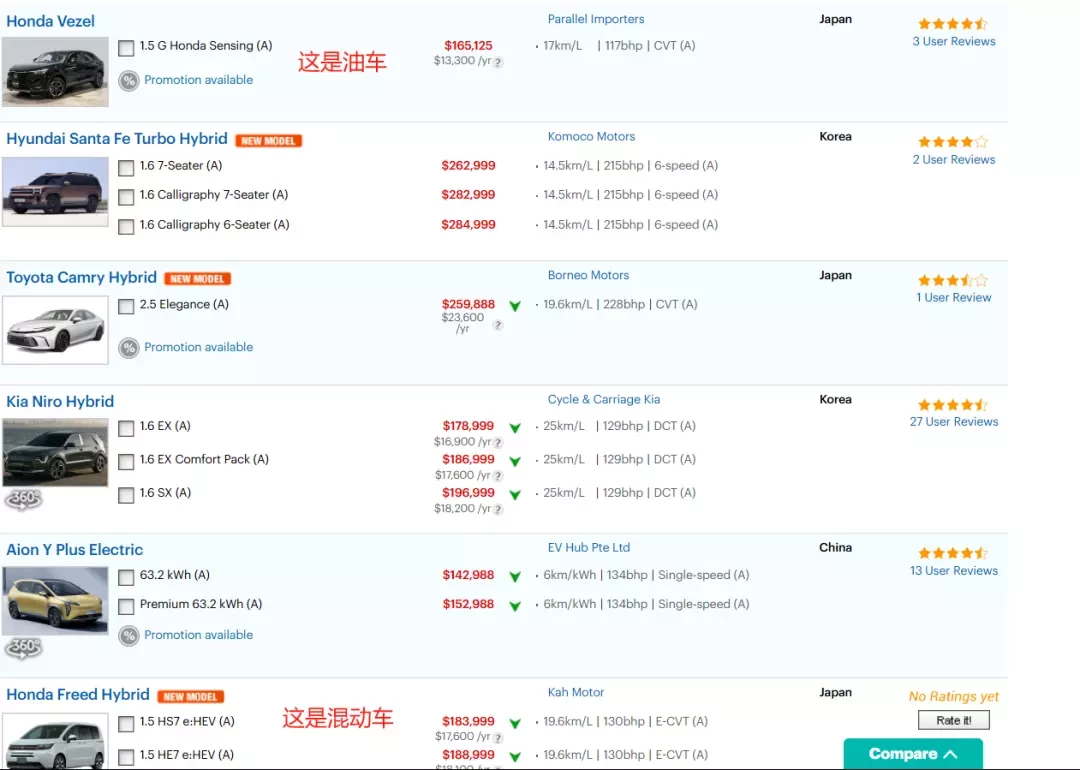The height and width of the screenshot is (770, 1080).
Task: Open the Parallel Importers dealer link
Action: 596,19
